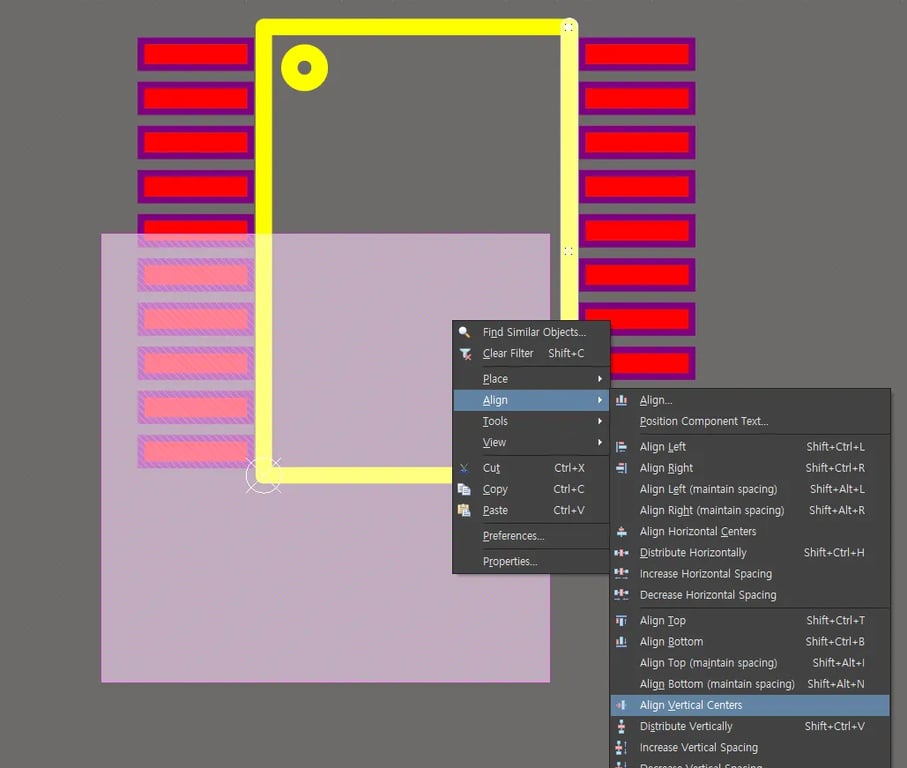Viewport: 907px width, 768px height.
Task: Select Align Right (maintain spacing)
Action: pos(750,510)
